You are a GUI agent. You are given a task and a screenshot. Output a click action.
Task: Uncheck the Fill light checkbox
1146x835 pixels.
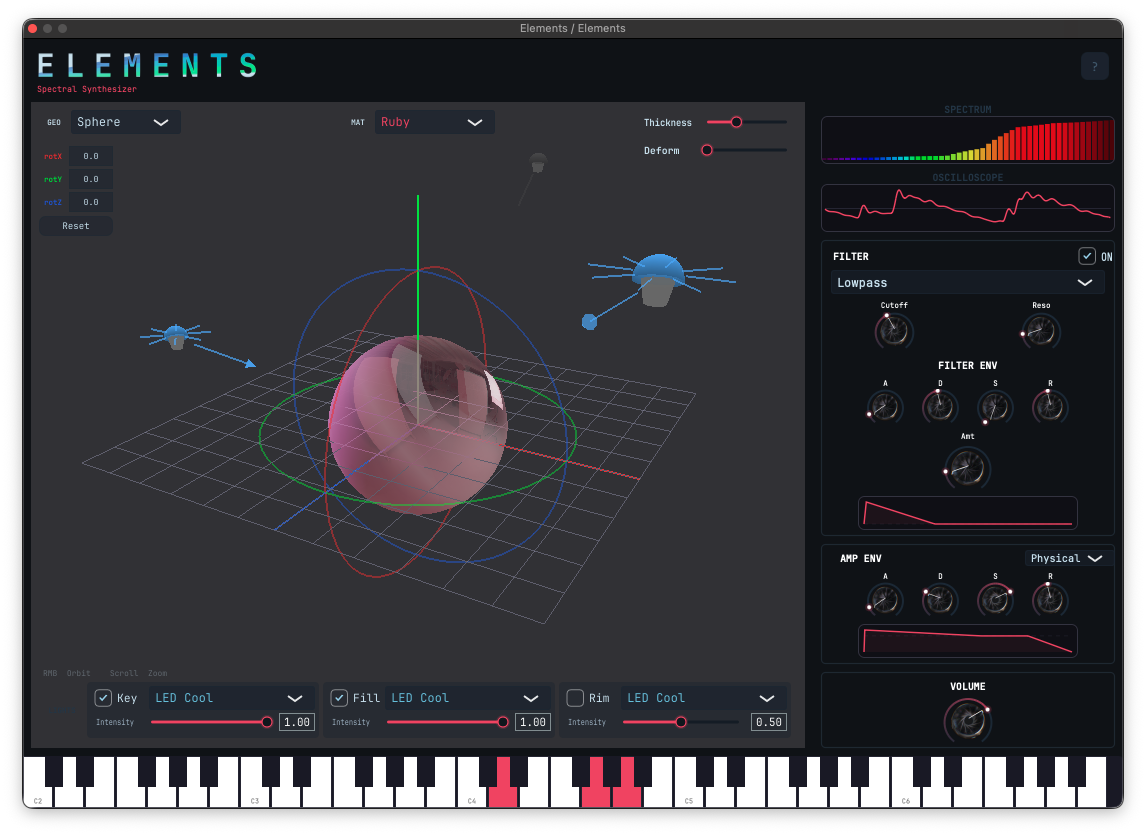click(339, 698)
